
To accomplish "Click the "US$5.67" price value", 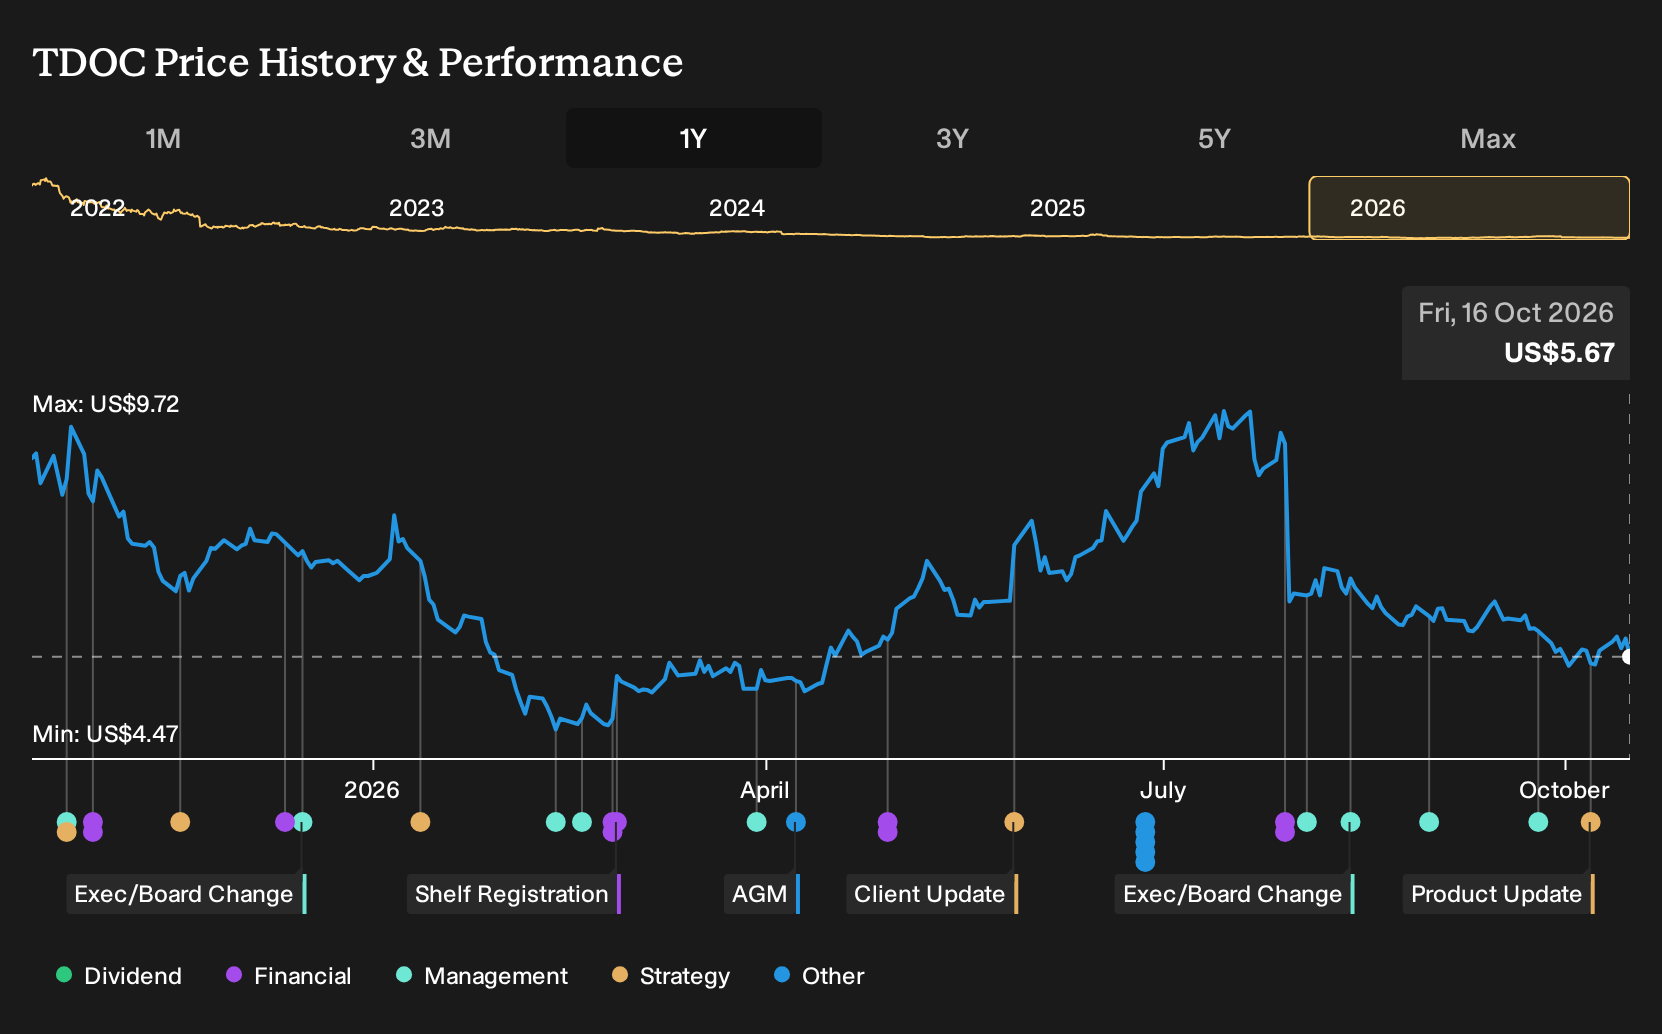I will click(1559, 353).
